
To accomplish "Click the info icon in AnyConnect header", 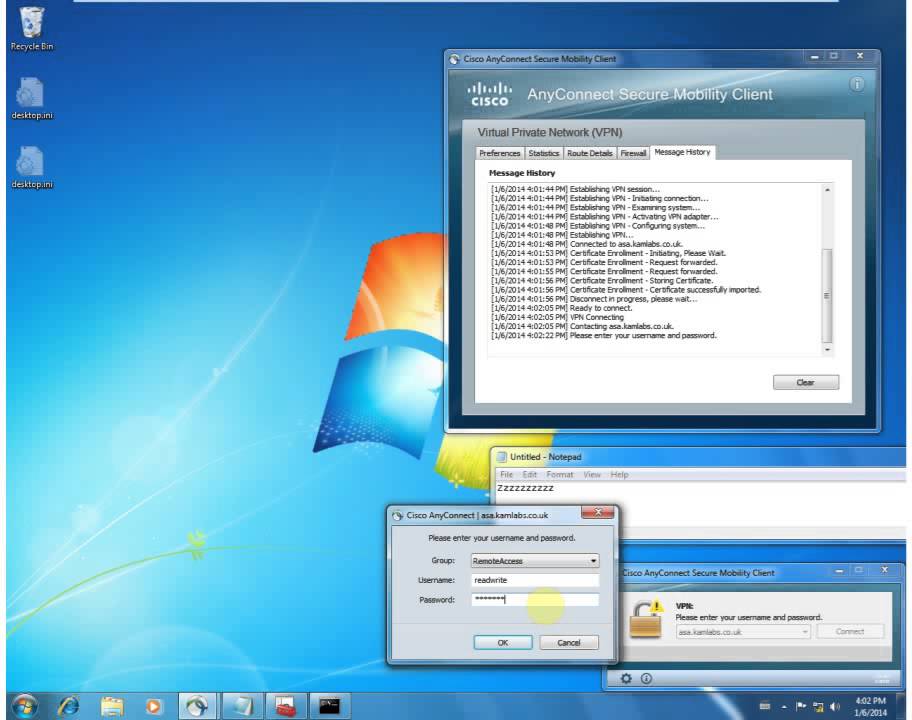I will coord(856,84).
